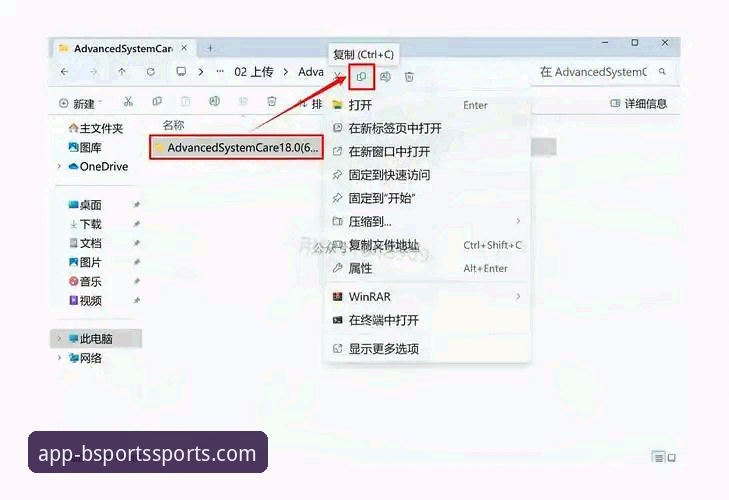The width and height of the screenshot is (729, 500).
Task: Click the Share icon in the command toolbar
Action: [x=243, y=101]
